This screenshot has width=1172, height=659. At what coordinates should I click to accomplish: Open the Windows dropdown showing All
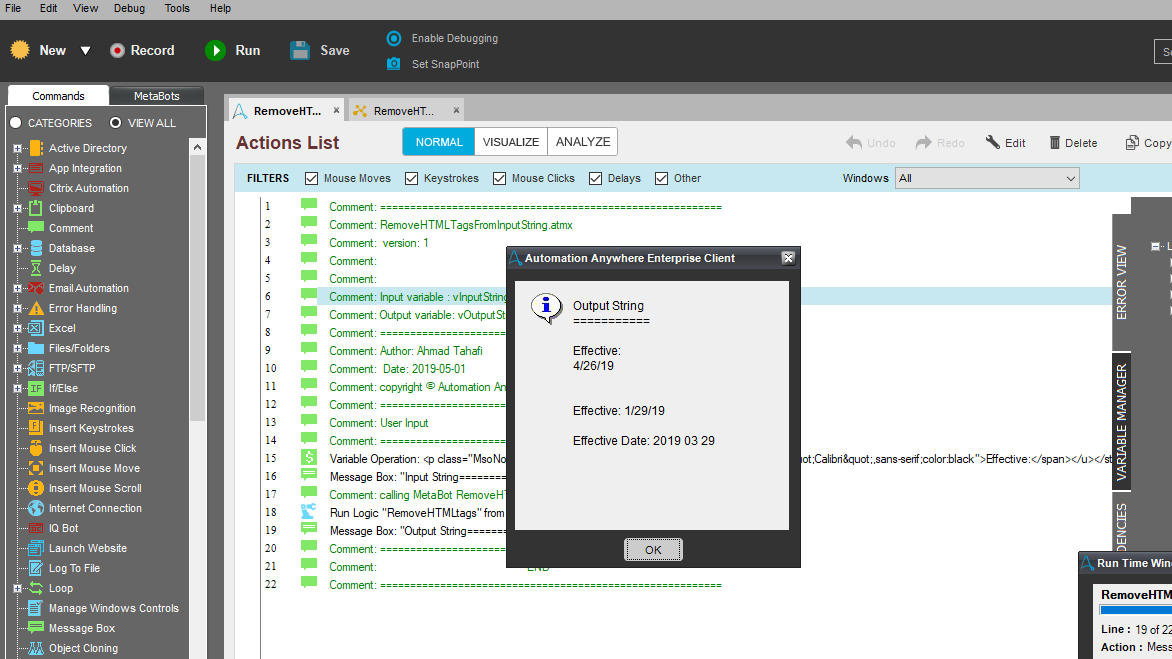[987, 178]
